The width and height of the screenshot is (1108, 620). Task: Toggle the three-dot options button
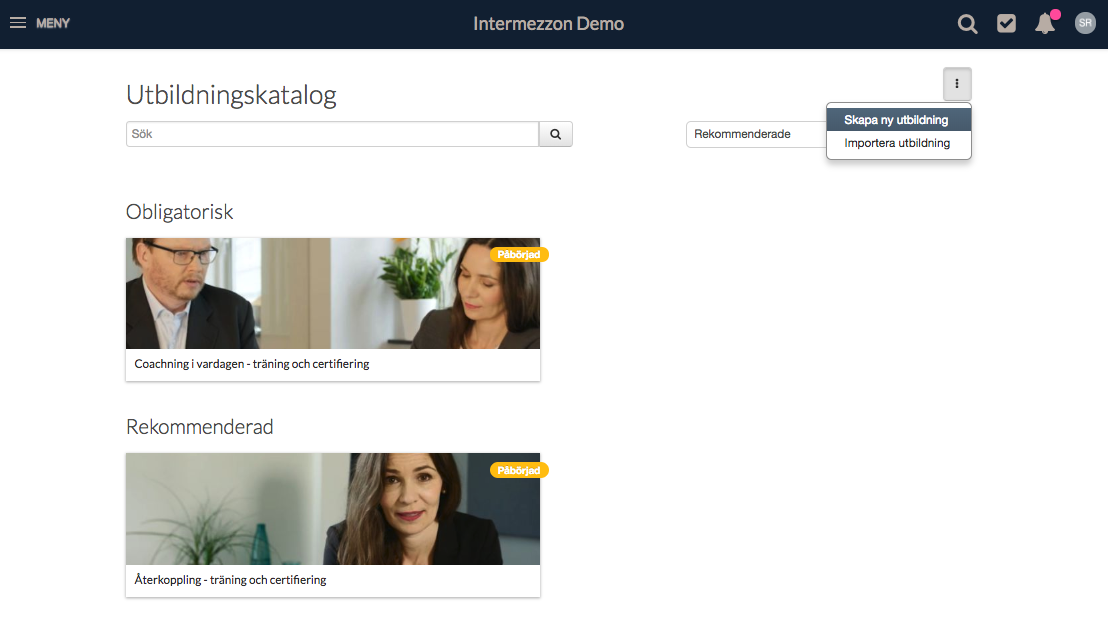957,83
